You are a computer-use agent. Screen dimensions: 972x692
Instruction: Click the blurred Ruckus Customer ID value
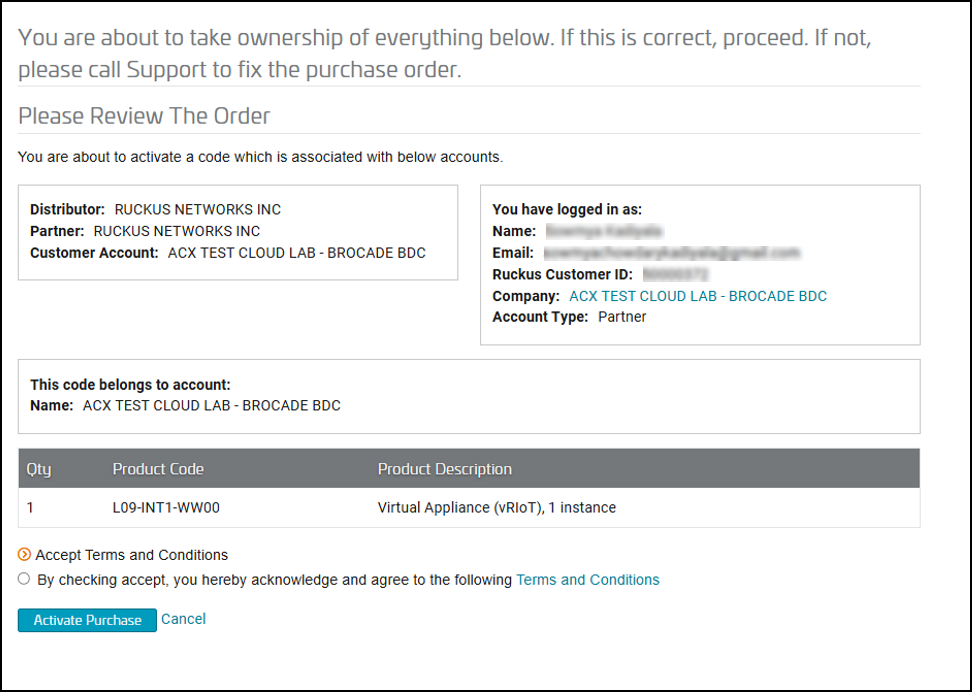coord(675,274)
